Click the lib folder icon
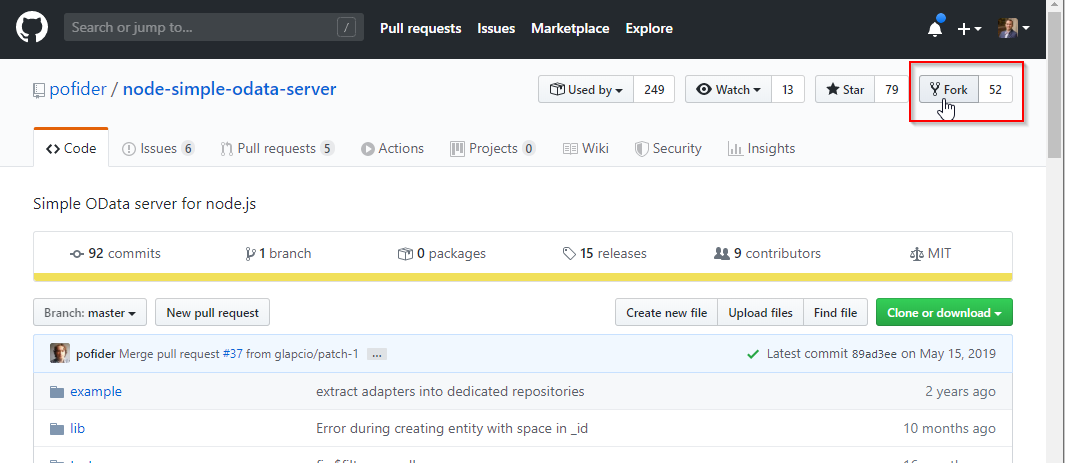The width and height of the screenshot is (1065, 463). tap(56, 428)
